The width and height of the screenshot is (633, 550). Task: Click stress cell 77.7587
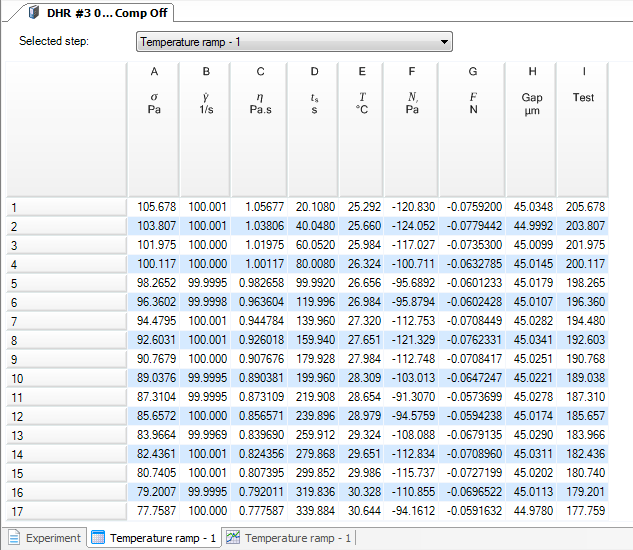pyautogui.click(x=153, y=510)
